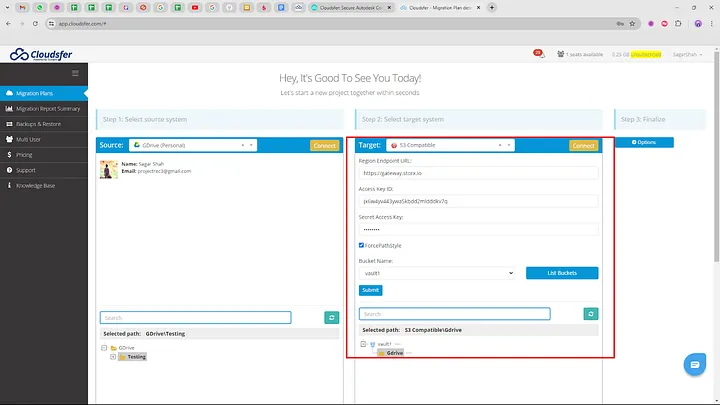The height and width of the screenshot is (405, 720).
Task: Click the Source search field
Action: (196, 317)
